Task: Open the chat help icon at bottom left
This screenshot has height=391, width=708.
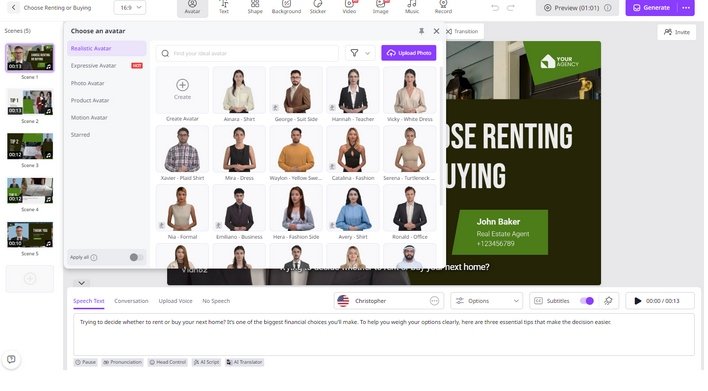Action: click(x=11, y=359)
